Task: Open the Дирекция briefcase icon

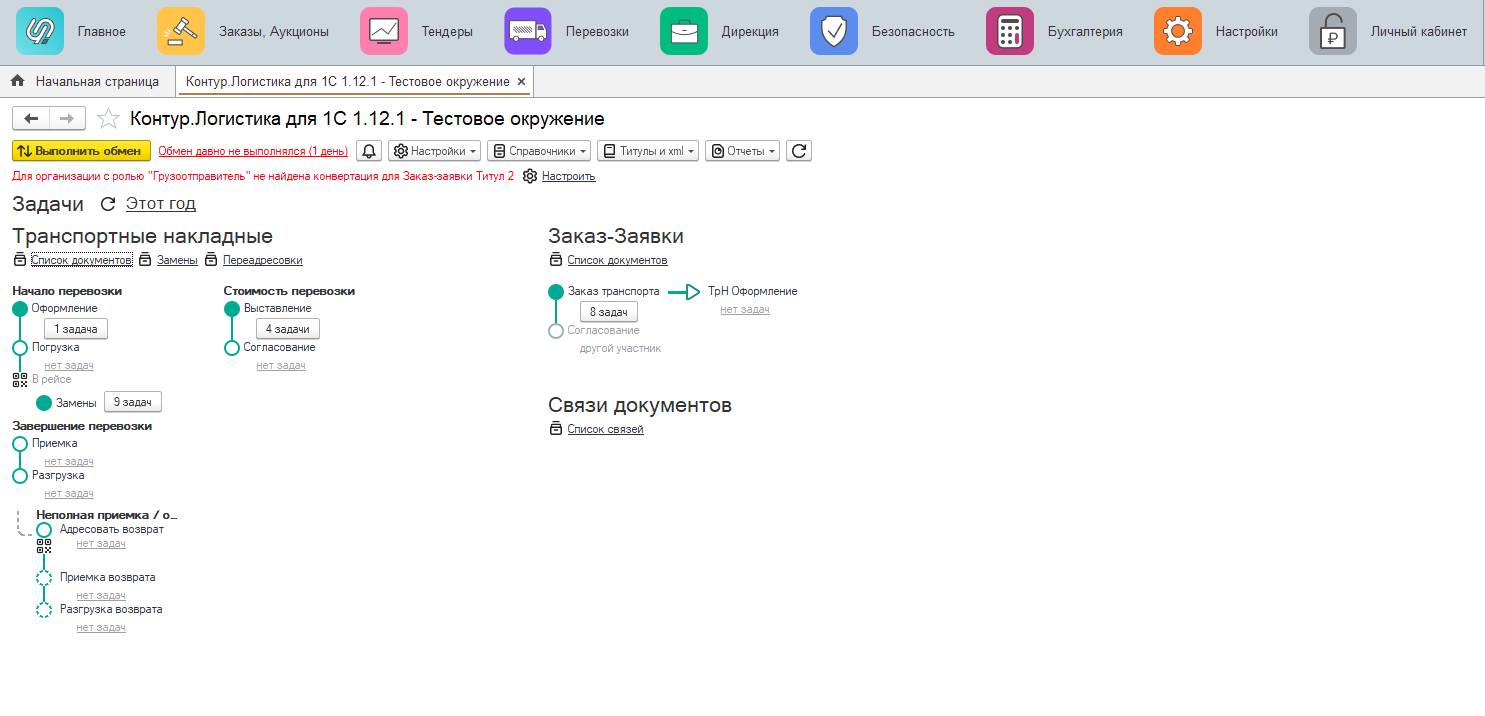Action: point(684,31)
